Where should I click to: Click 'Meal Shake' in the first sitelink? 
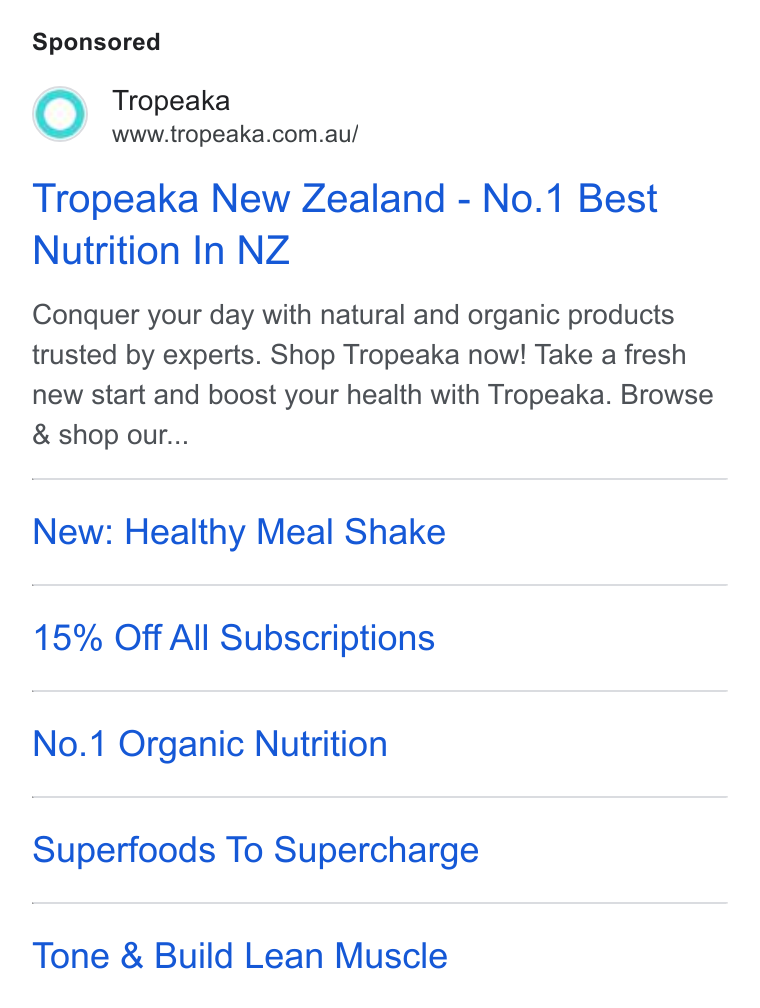351,532
